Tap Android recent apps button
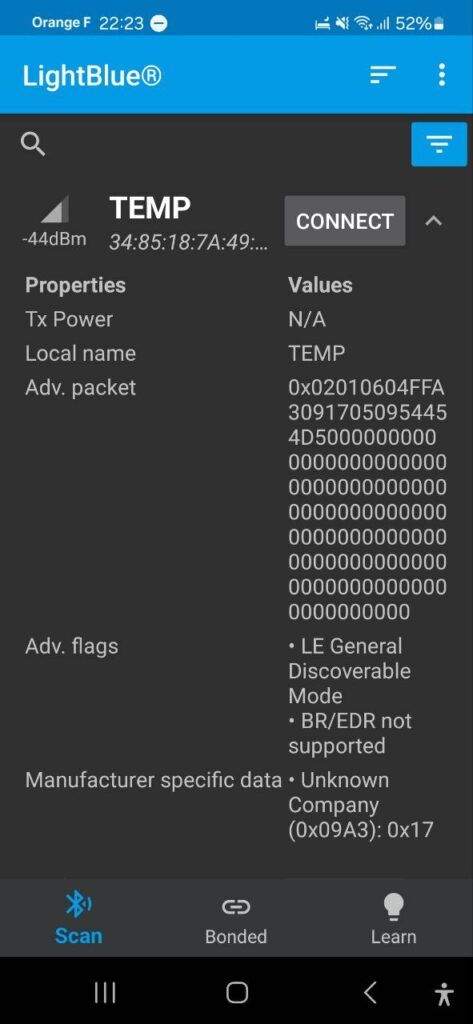 point(105,993)
